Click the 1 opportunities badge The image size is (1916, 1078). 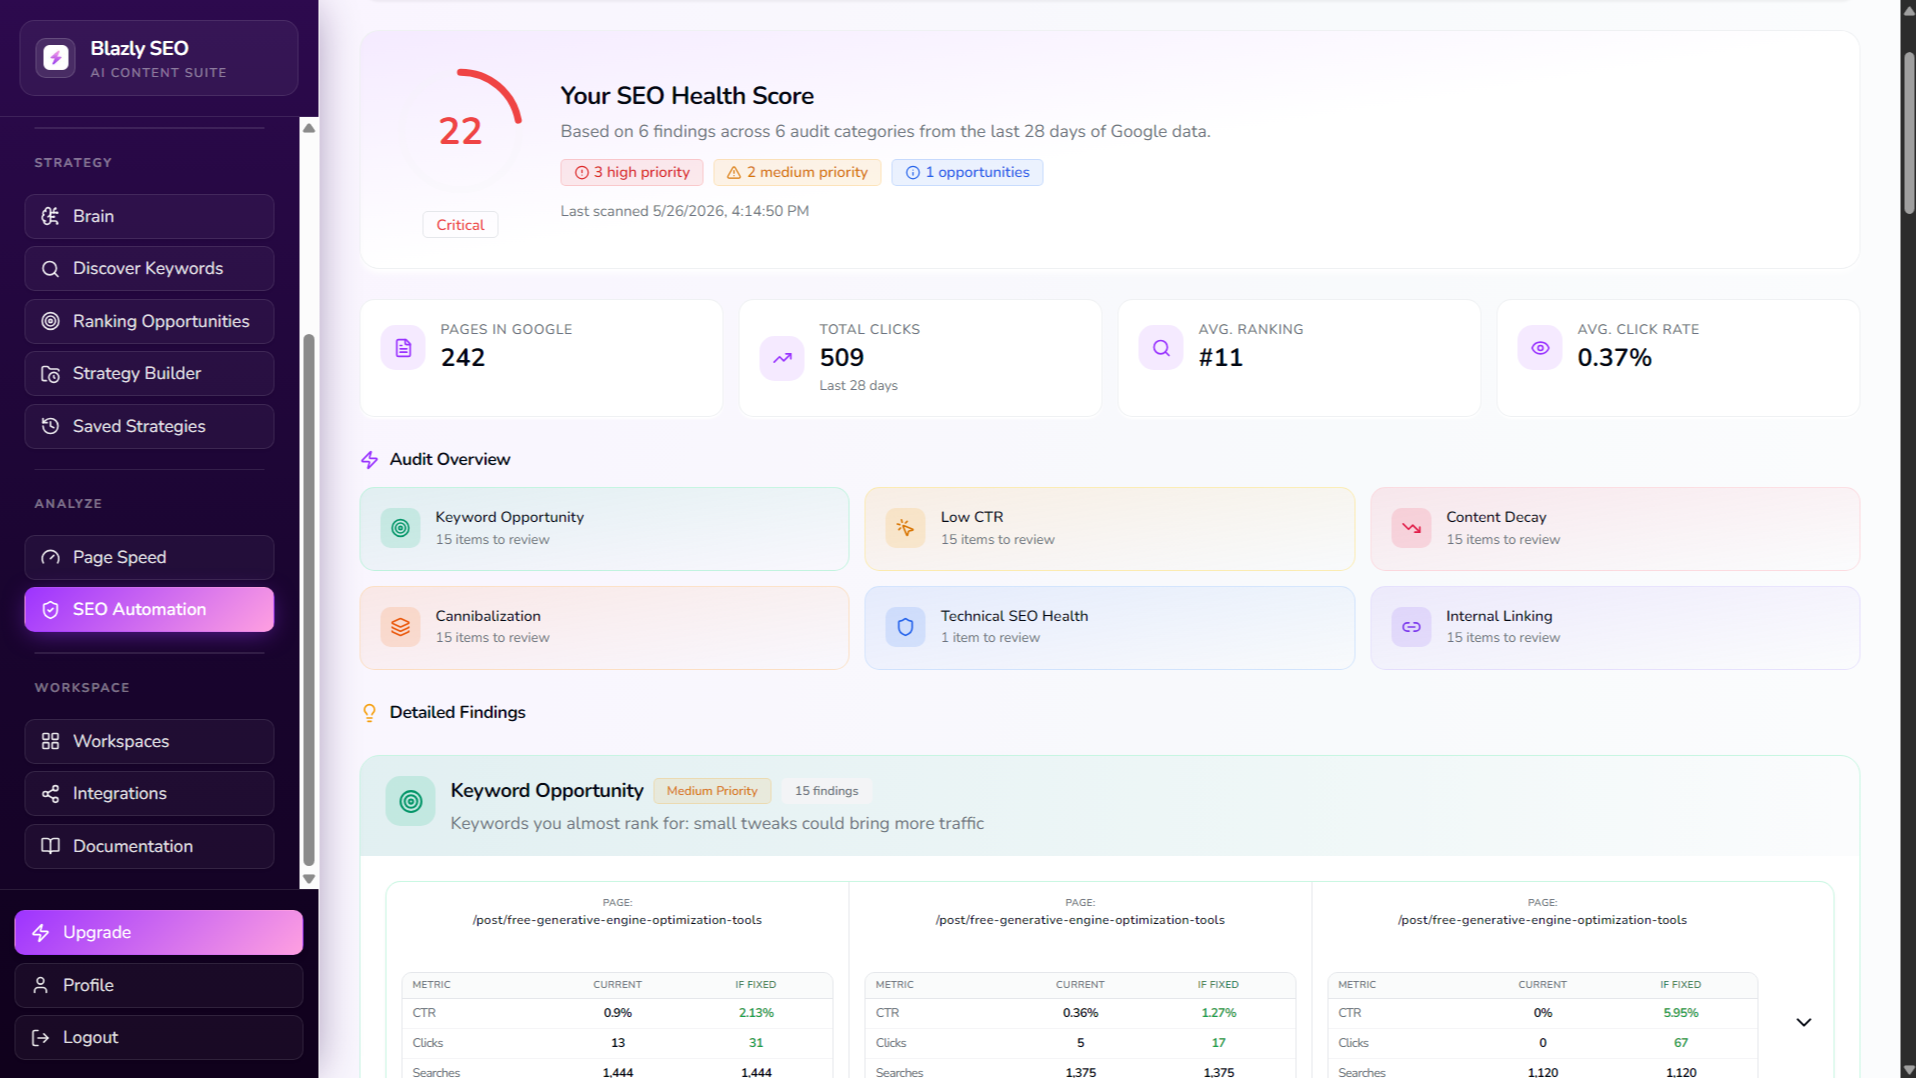coord(967,172)
